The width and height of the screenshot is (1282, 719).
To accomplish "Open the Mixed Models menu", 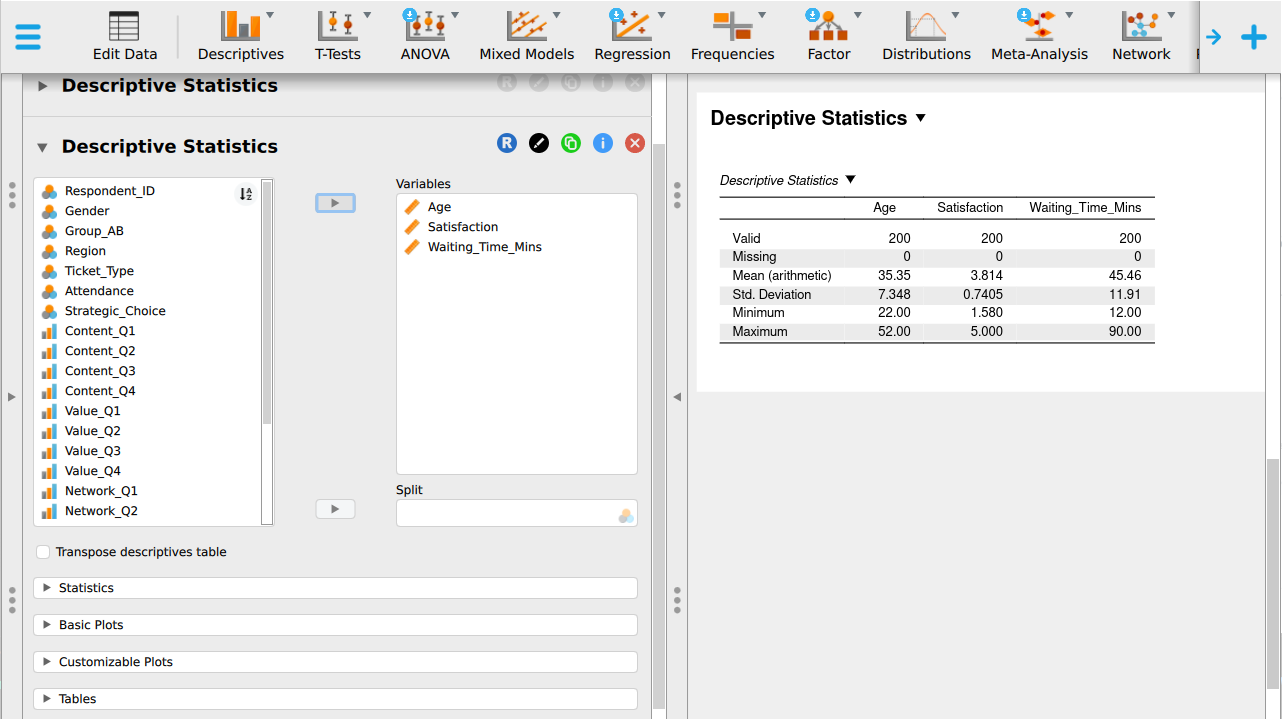I will pyautogui.click(x=527, y=36).
